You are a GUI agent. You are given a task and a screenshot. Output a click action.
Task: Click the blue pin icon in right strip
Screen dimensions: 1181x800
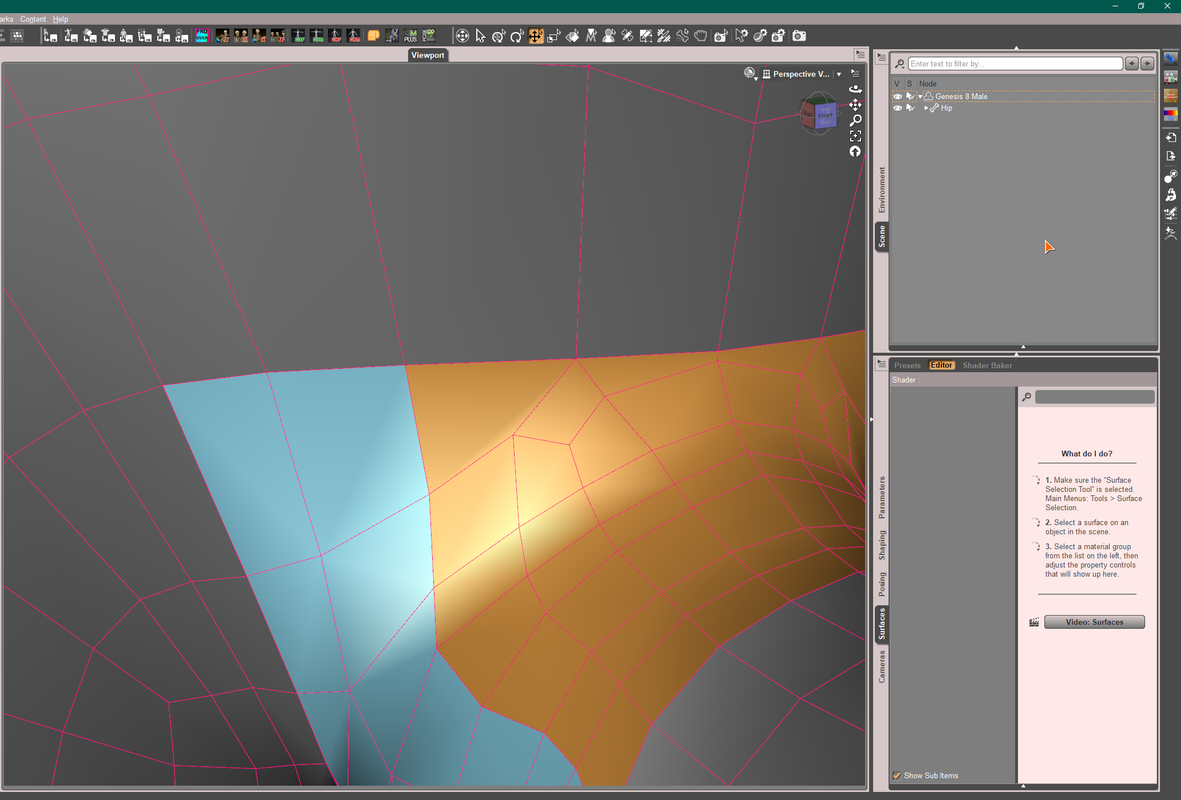pos(1170,58)
